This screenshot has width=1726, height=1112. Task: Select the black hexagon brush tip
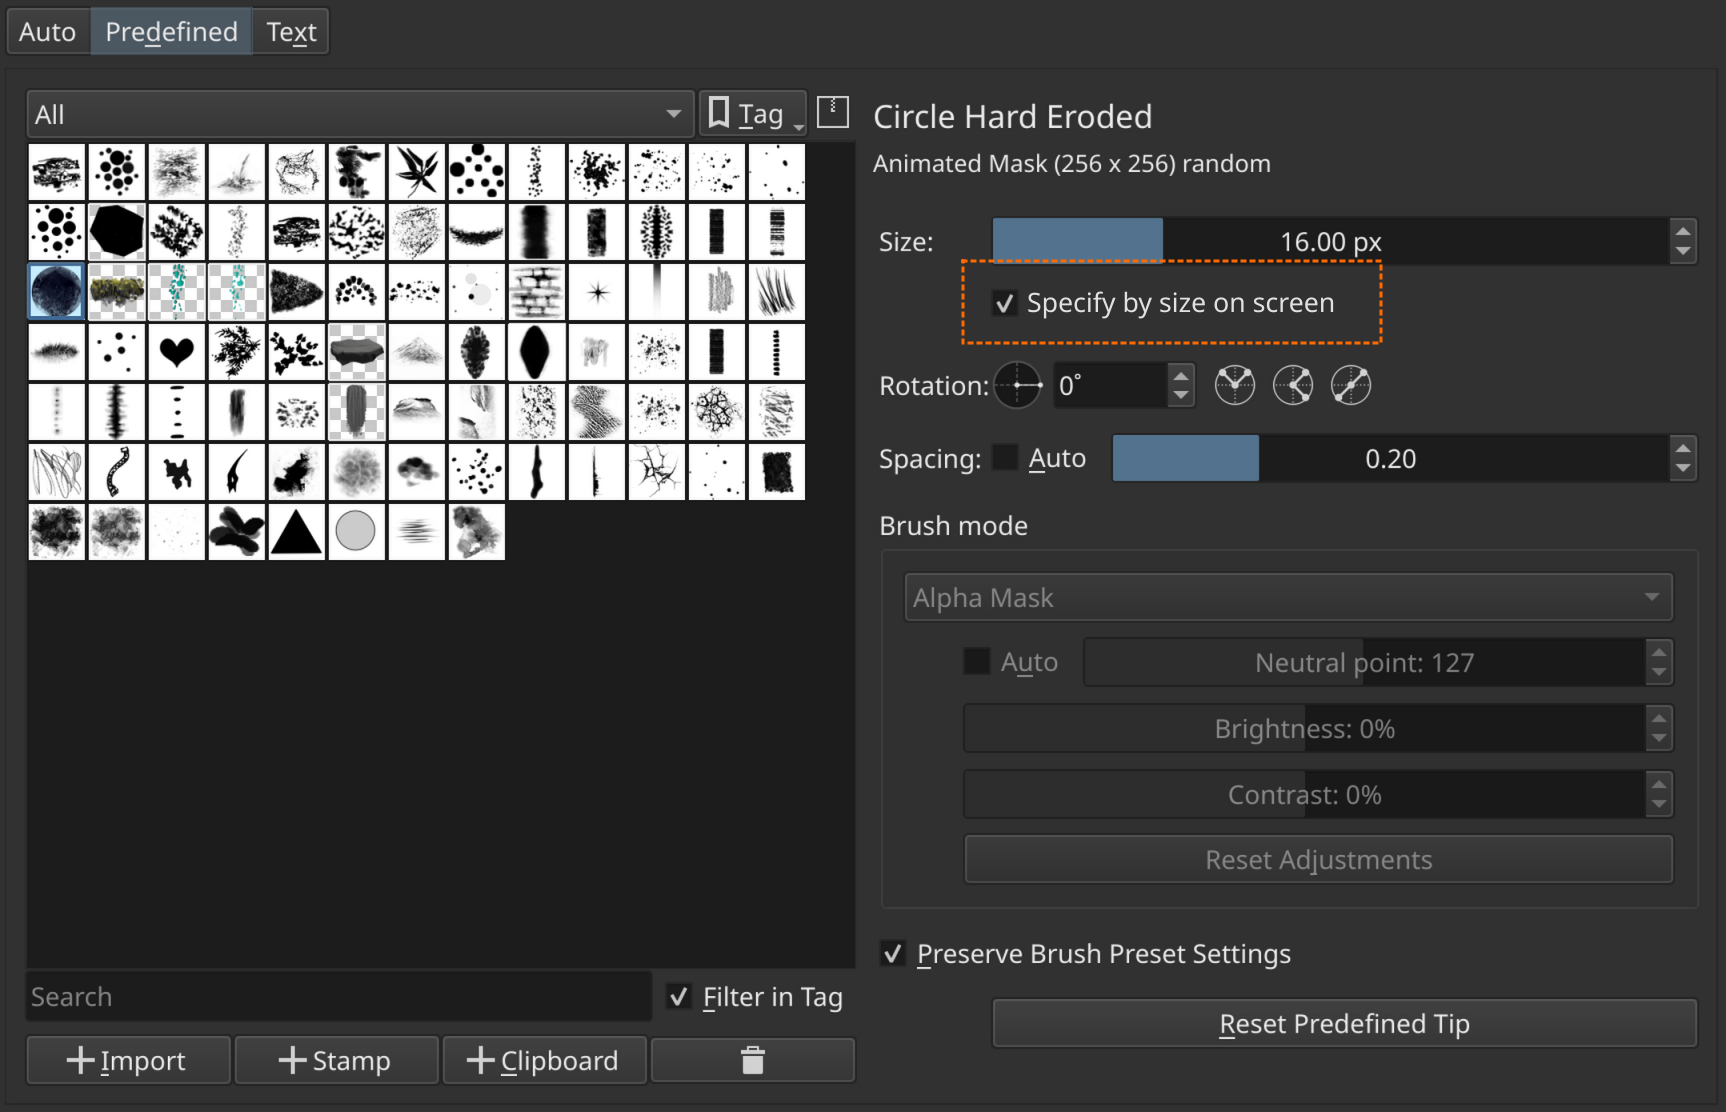coord(117,232)
